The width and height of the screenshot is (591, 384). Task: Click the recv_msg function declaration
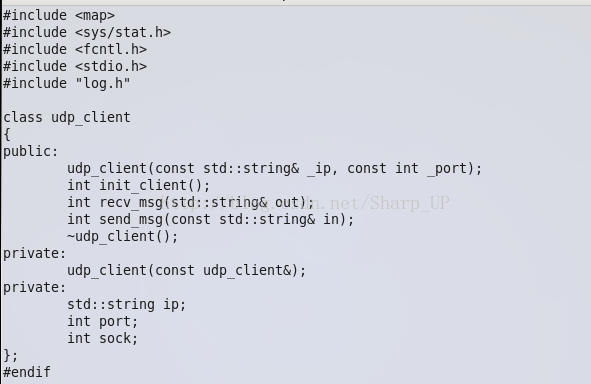(190, 202)
